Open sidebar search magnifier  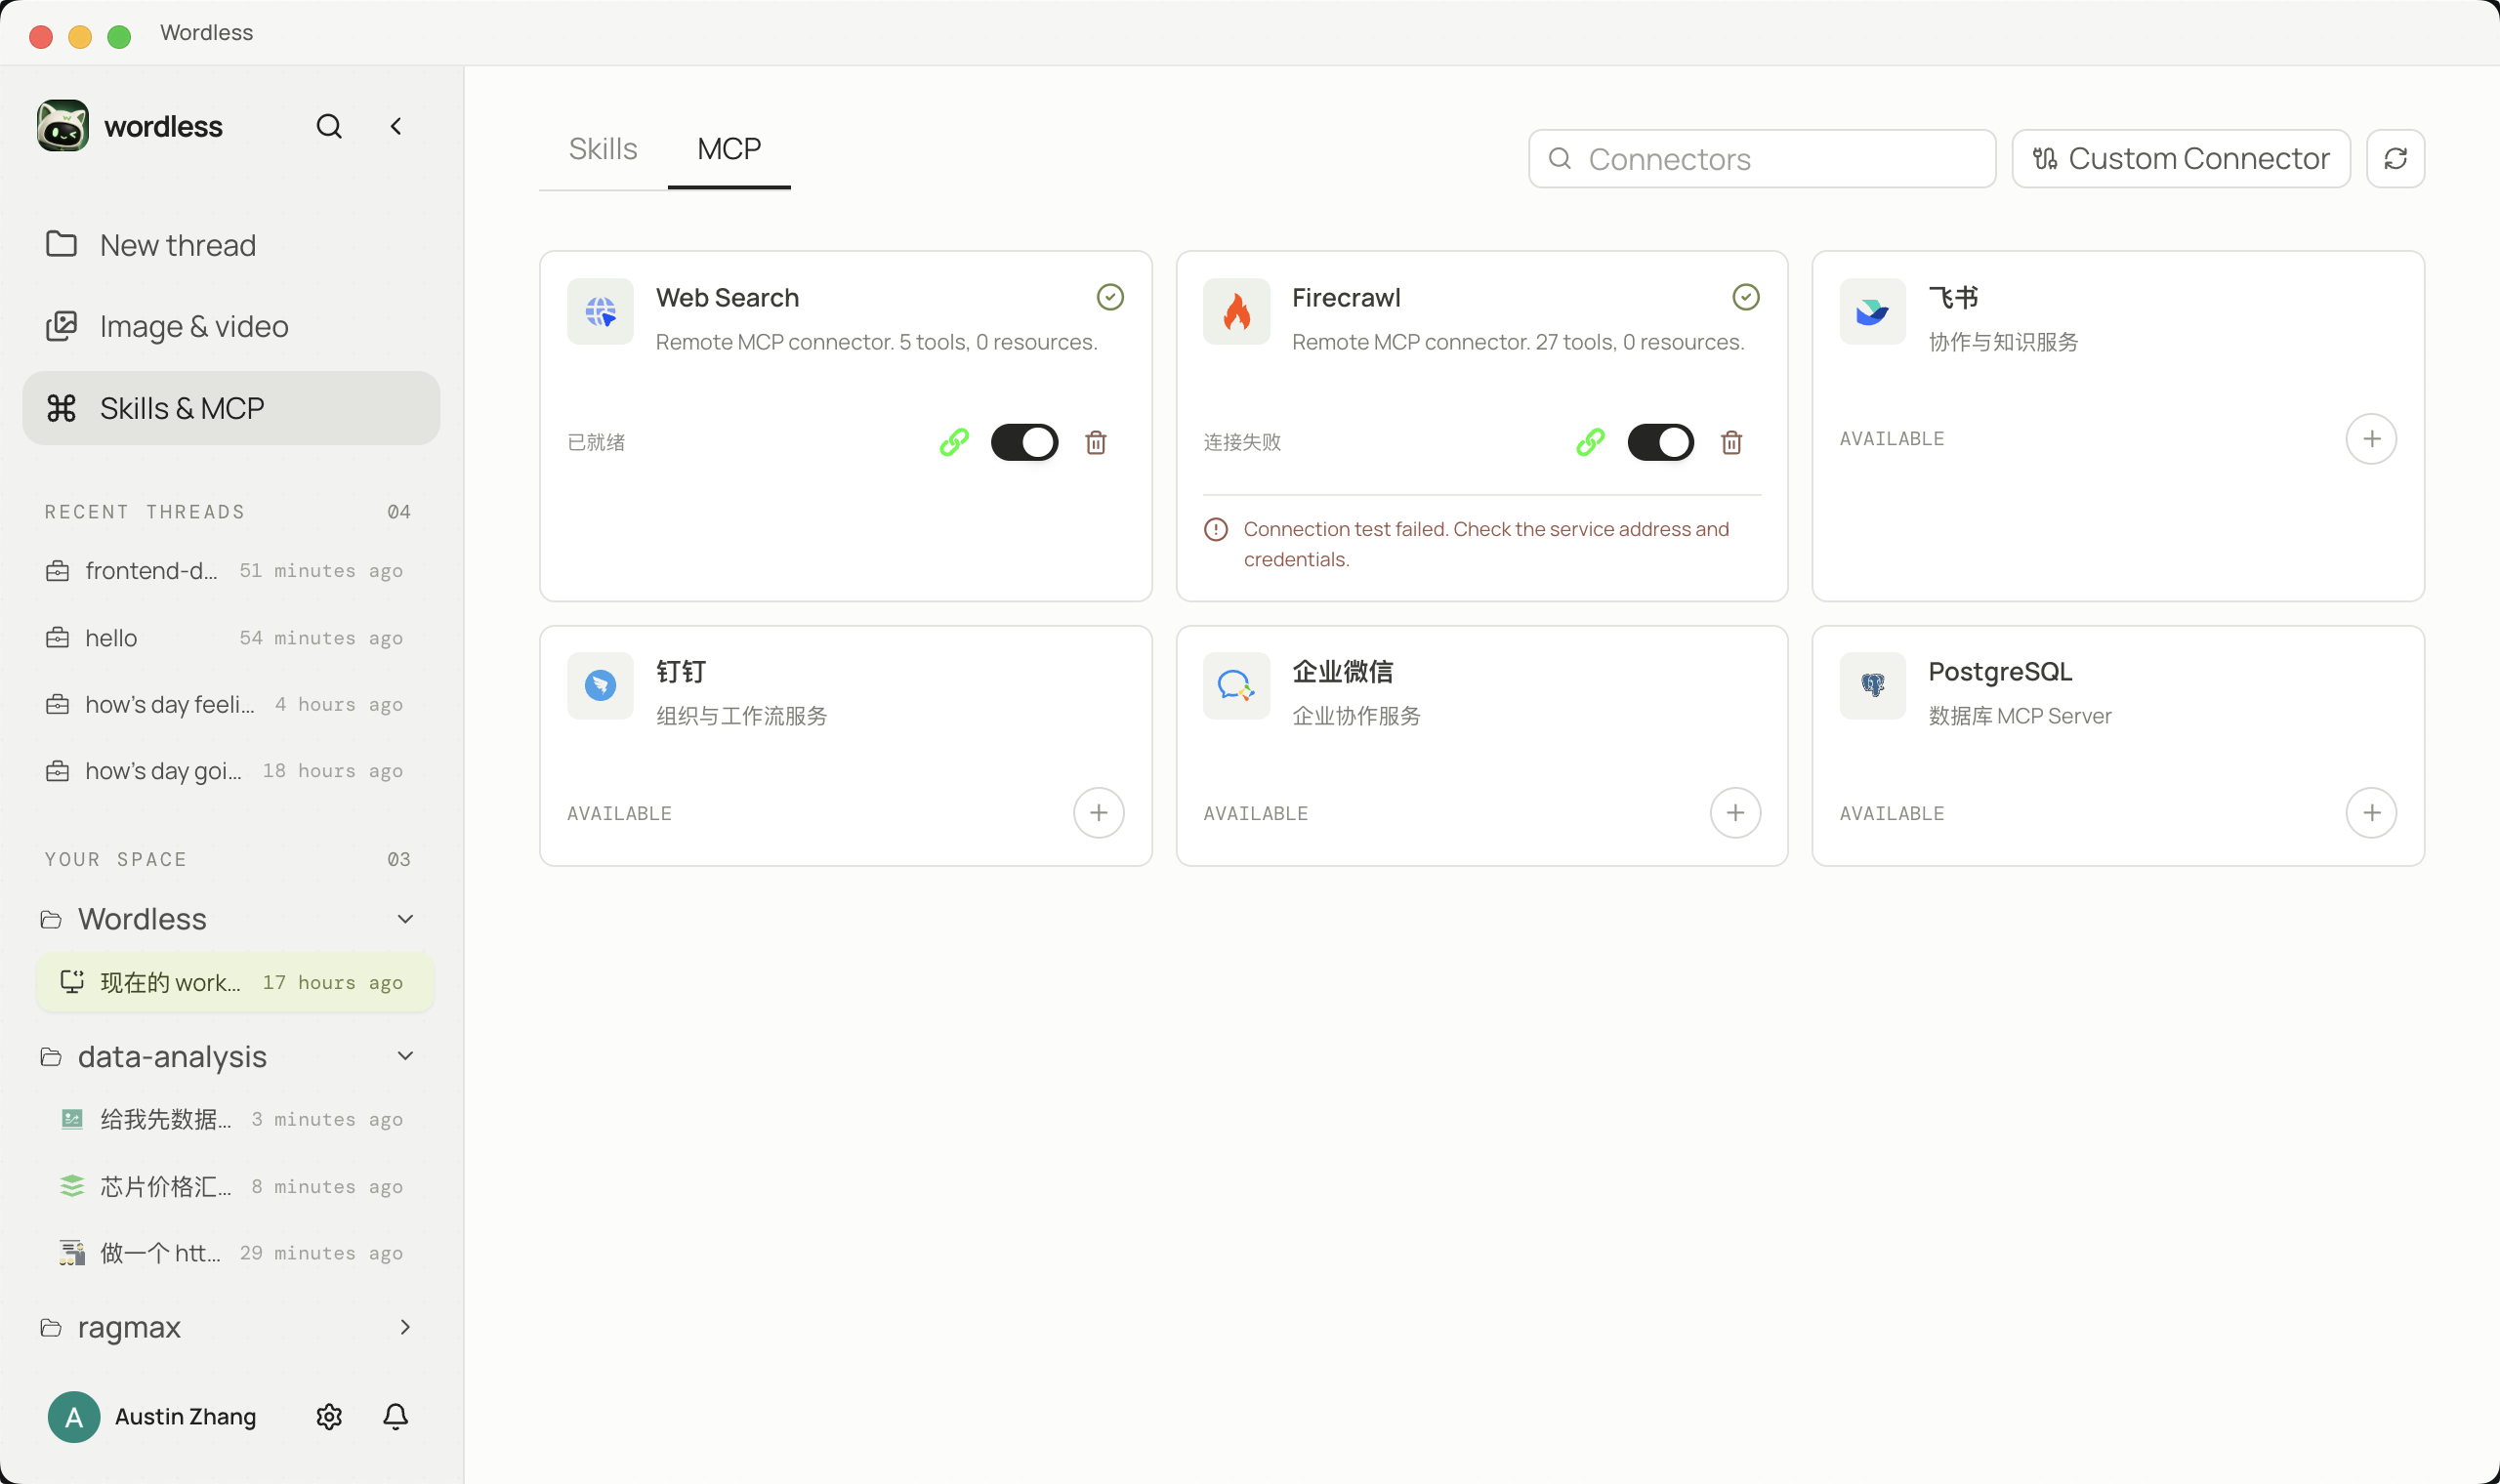329,126
